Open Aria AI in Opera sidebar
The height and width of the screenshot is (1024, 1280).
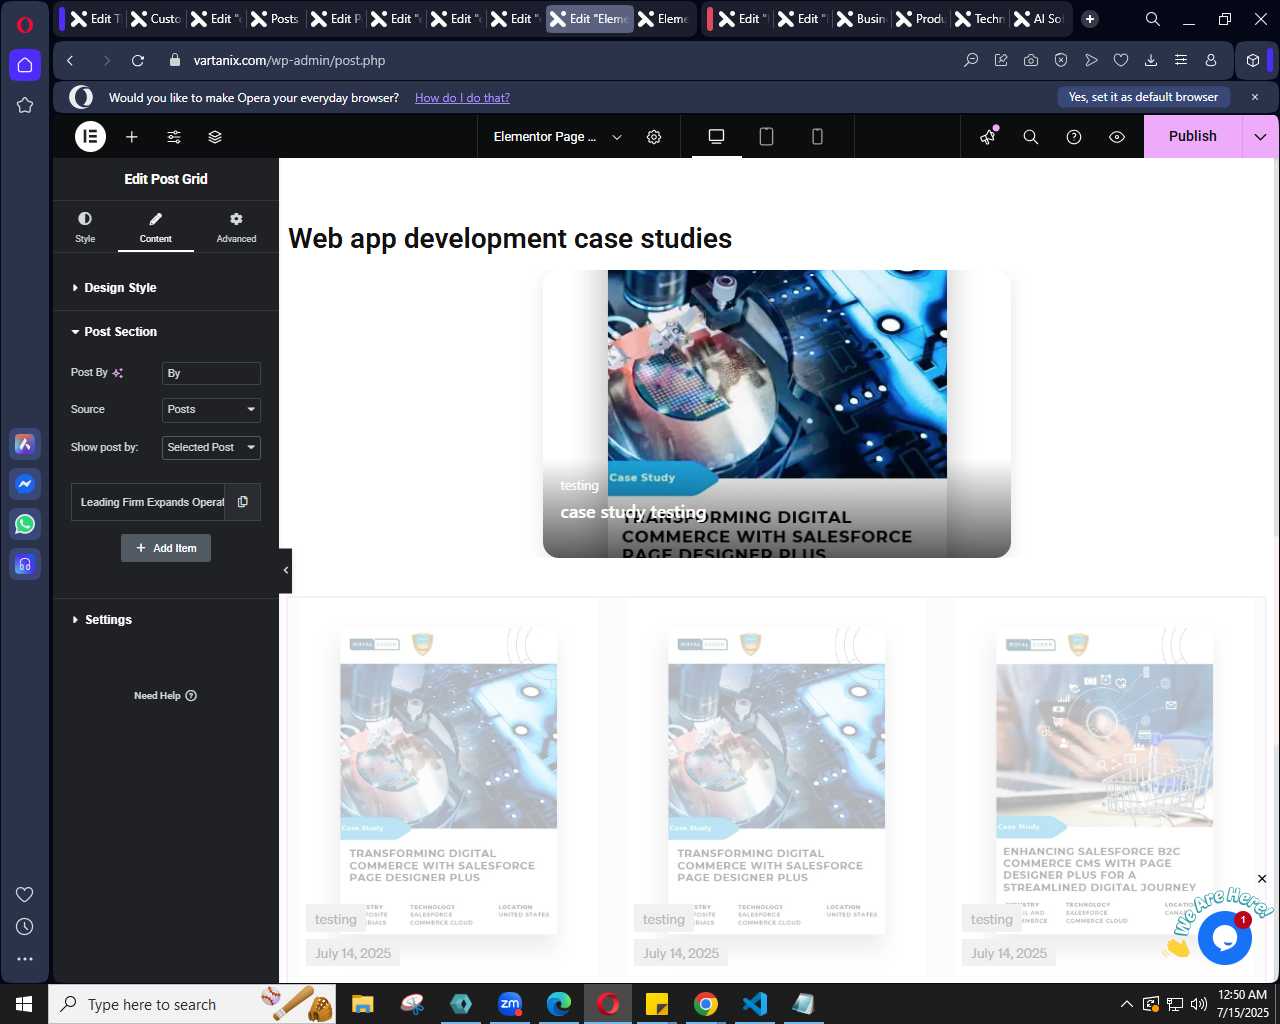(25, 444)
